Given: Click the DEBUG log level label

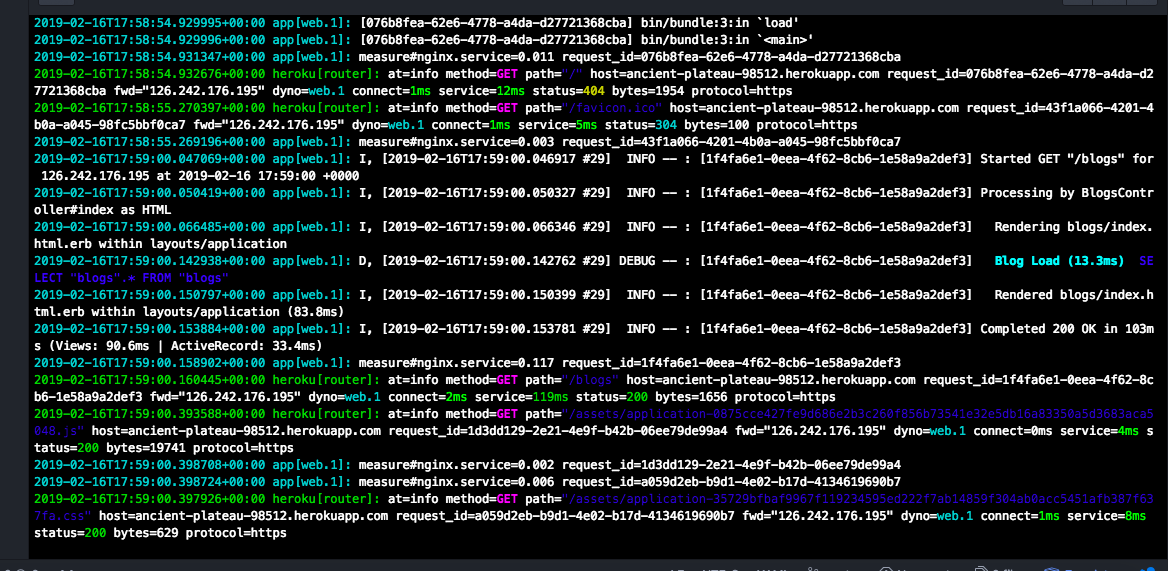Looking at the screenshot, I should pos(637,263).
